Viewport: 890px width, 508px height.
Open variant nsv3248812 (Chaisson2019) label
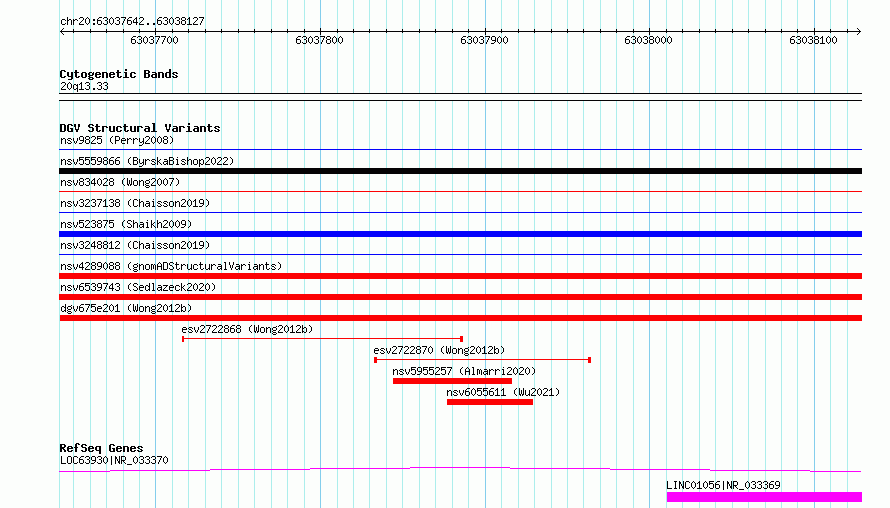(135, 245)
